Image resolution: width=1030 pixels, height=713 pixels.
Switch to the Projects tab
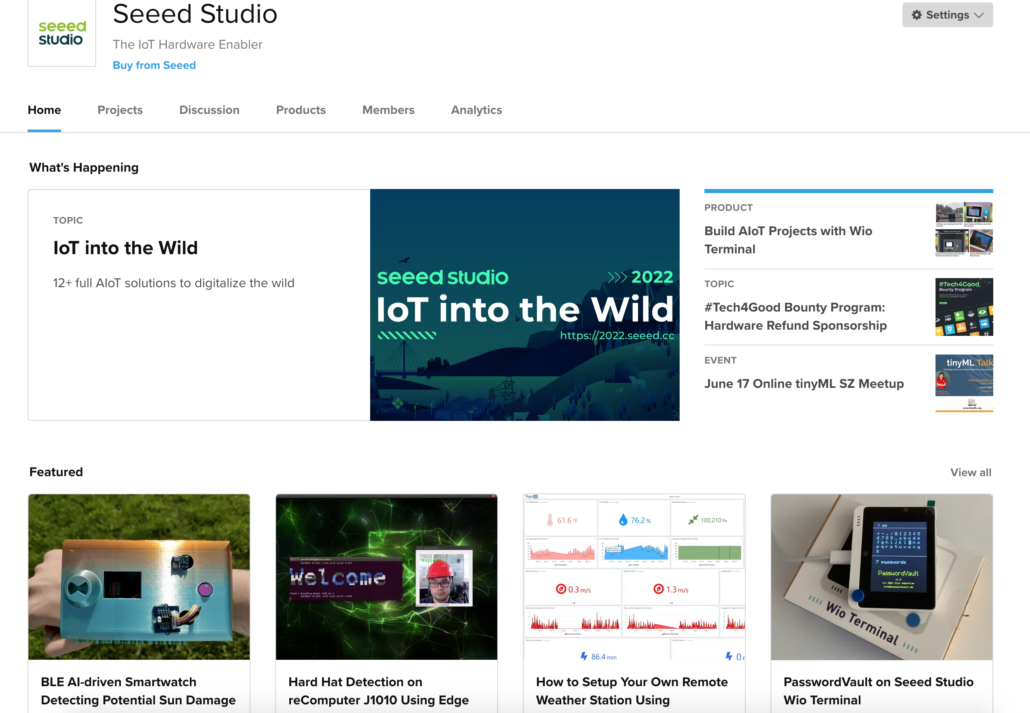click(x=120, y=110)
